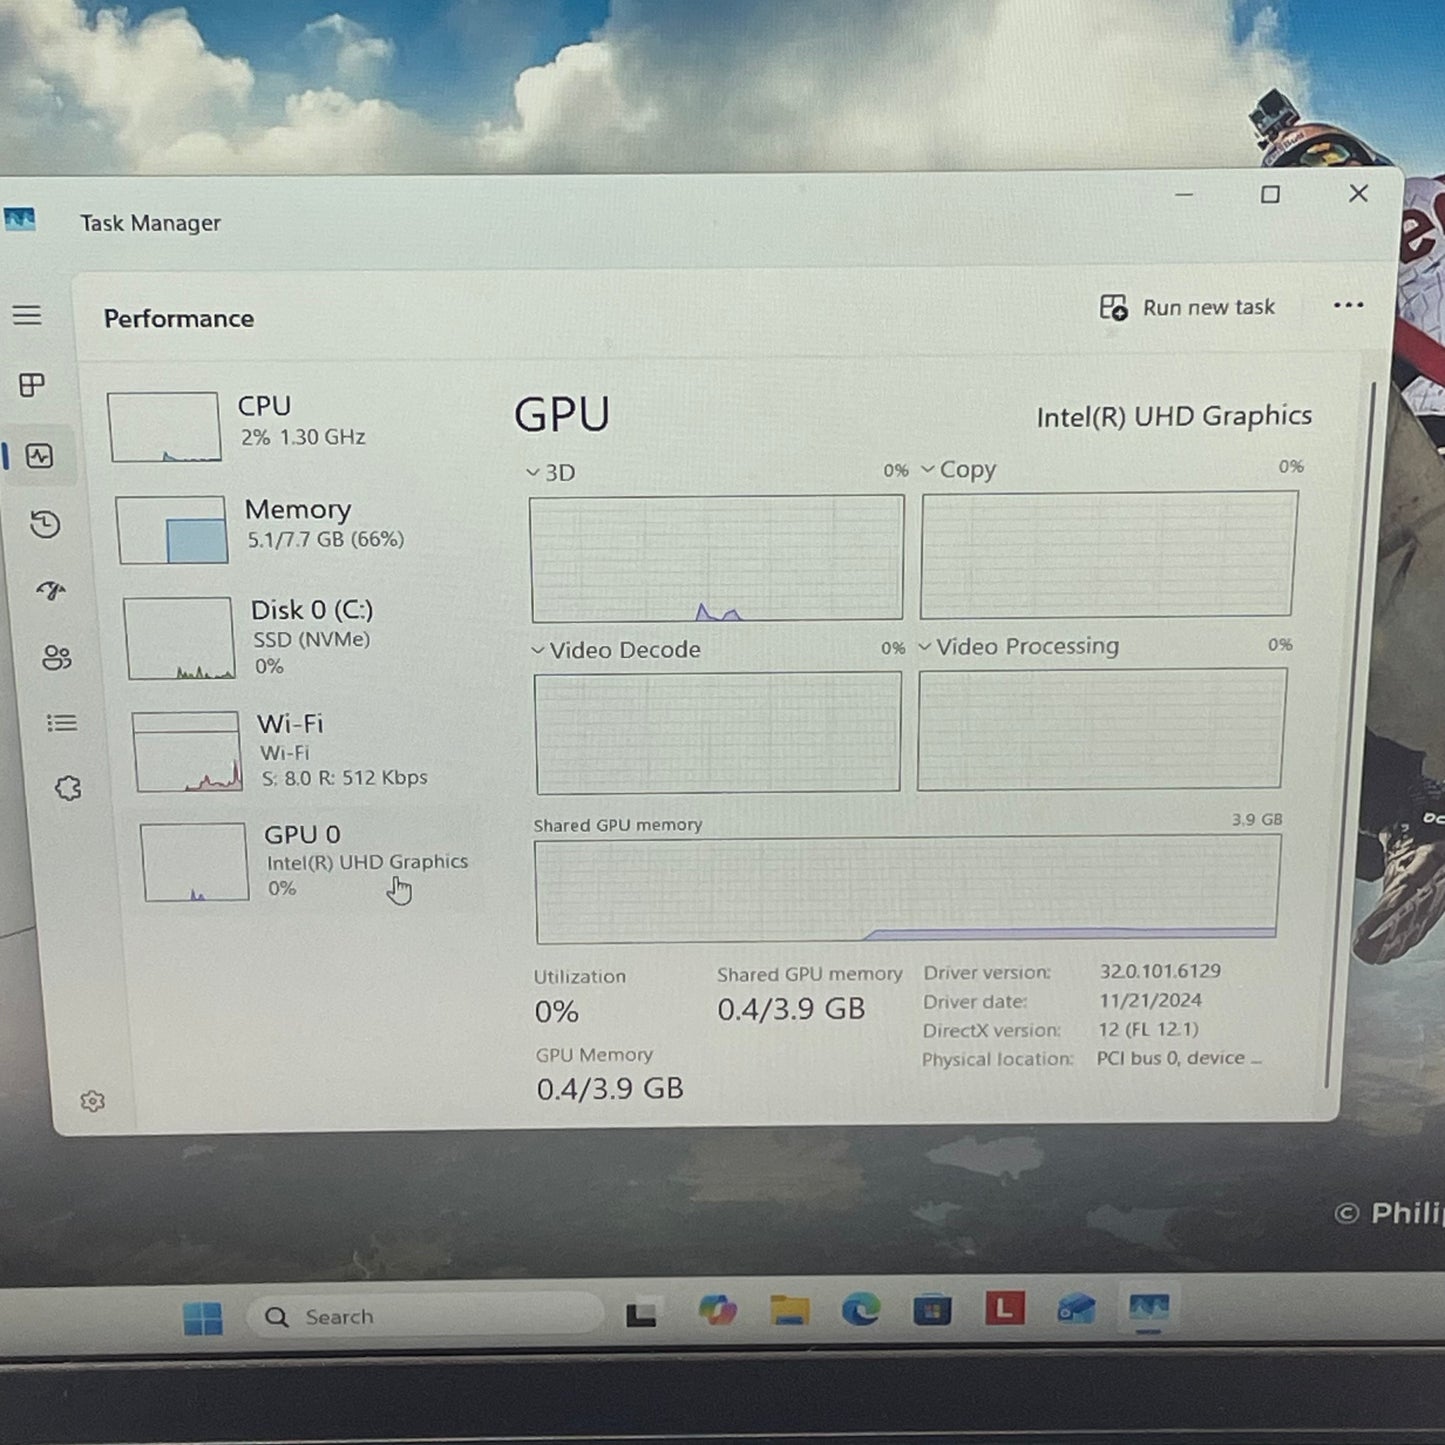Close the Task Manager window

pyautogui.click(x=1358, y=193)
